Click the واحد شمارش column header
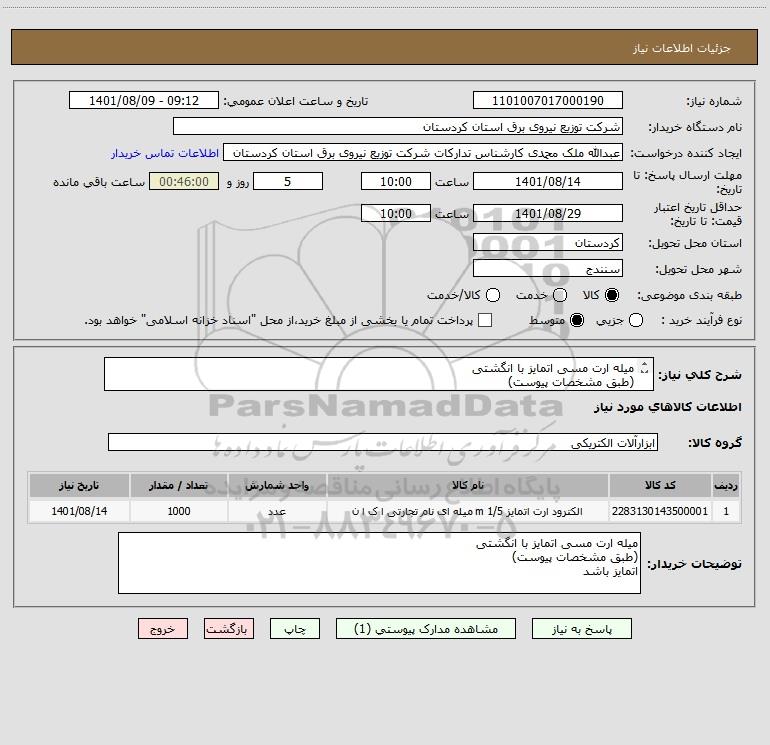The image size is (770, 745). pyautogui.click(x=277, y=485)
